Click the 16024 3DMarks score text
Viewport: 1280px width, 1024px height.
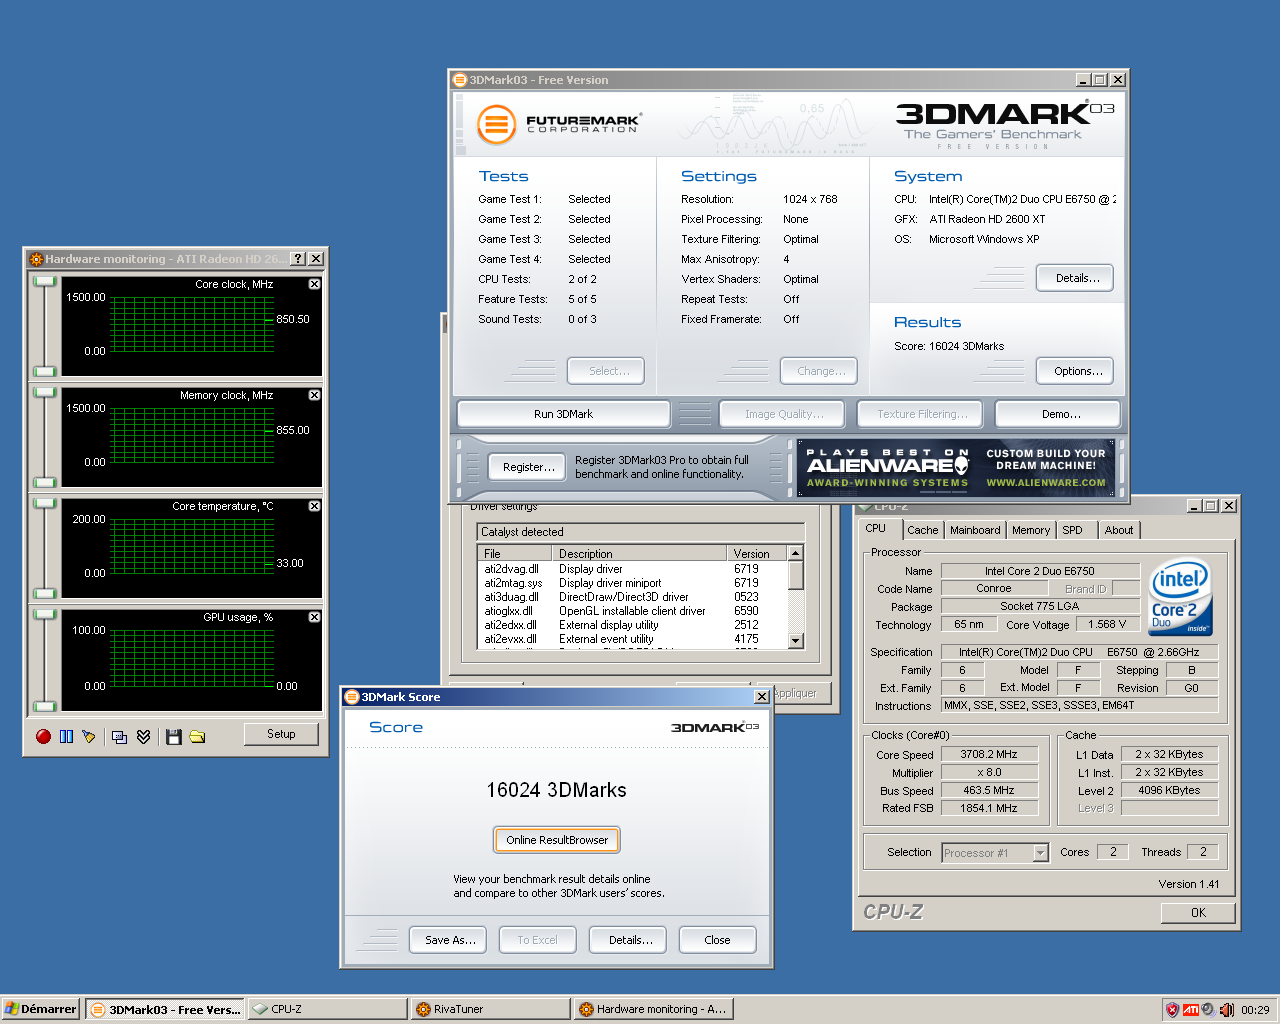coord(556,790)
